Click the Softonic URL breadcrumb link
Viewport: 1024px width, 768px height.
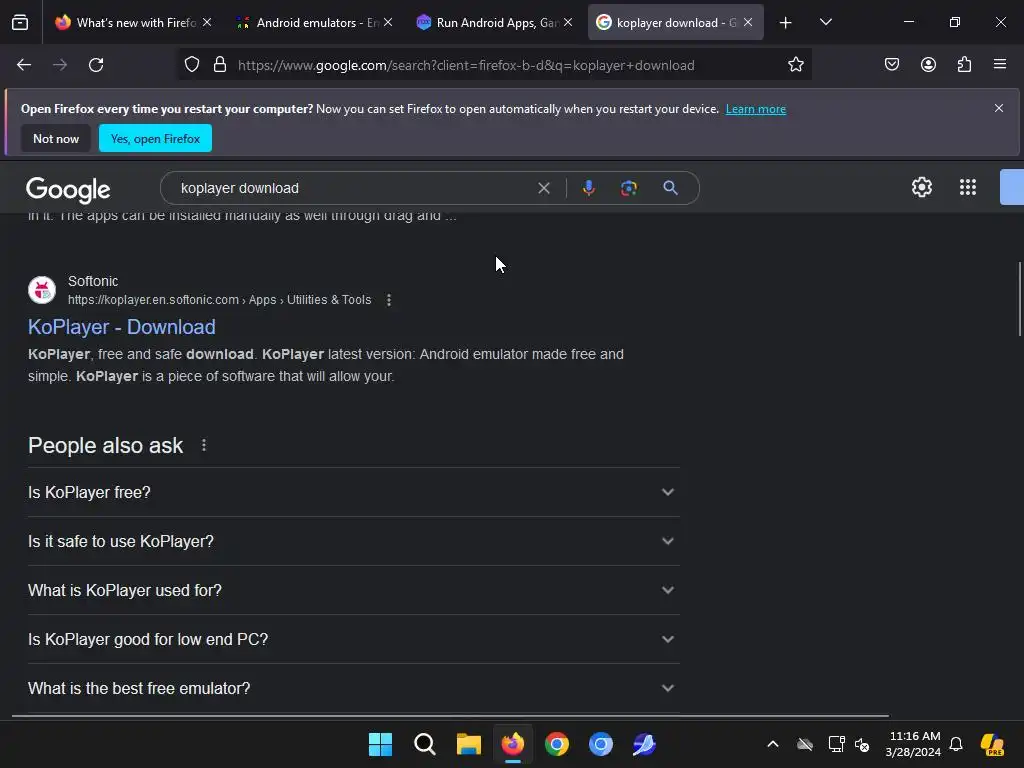tap(219, 300)
